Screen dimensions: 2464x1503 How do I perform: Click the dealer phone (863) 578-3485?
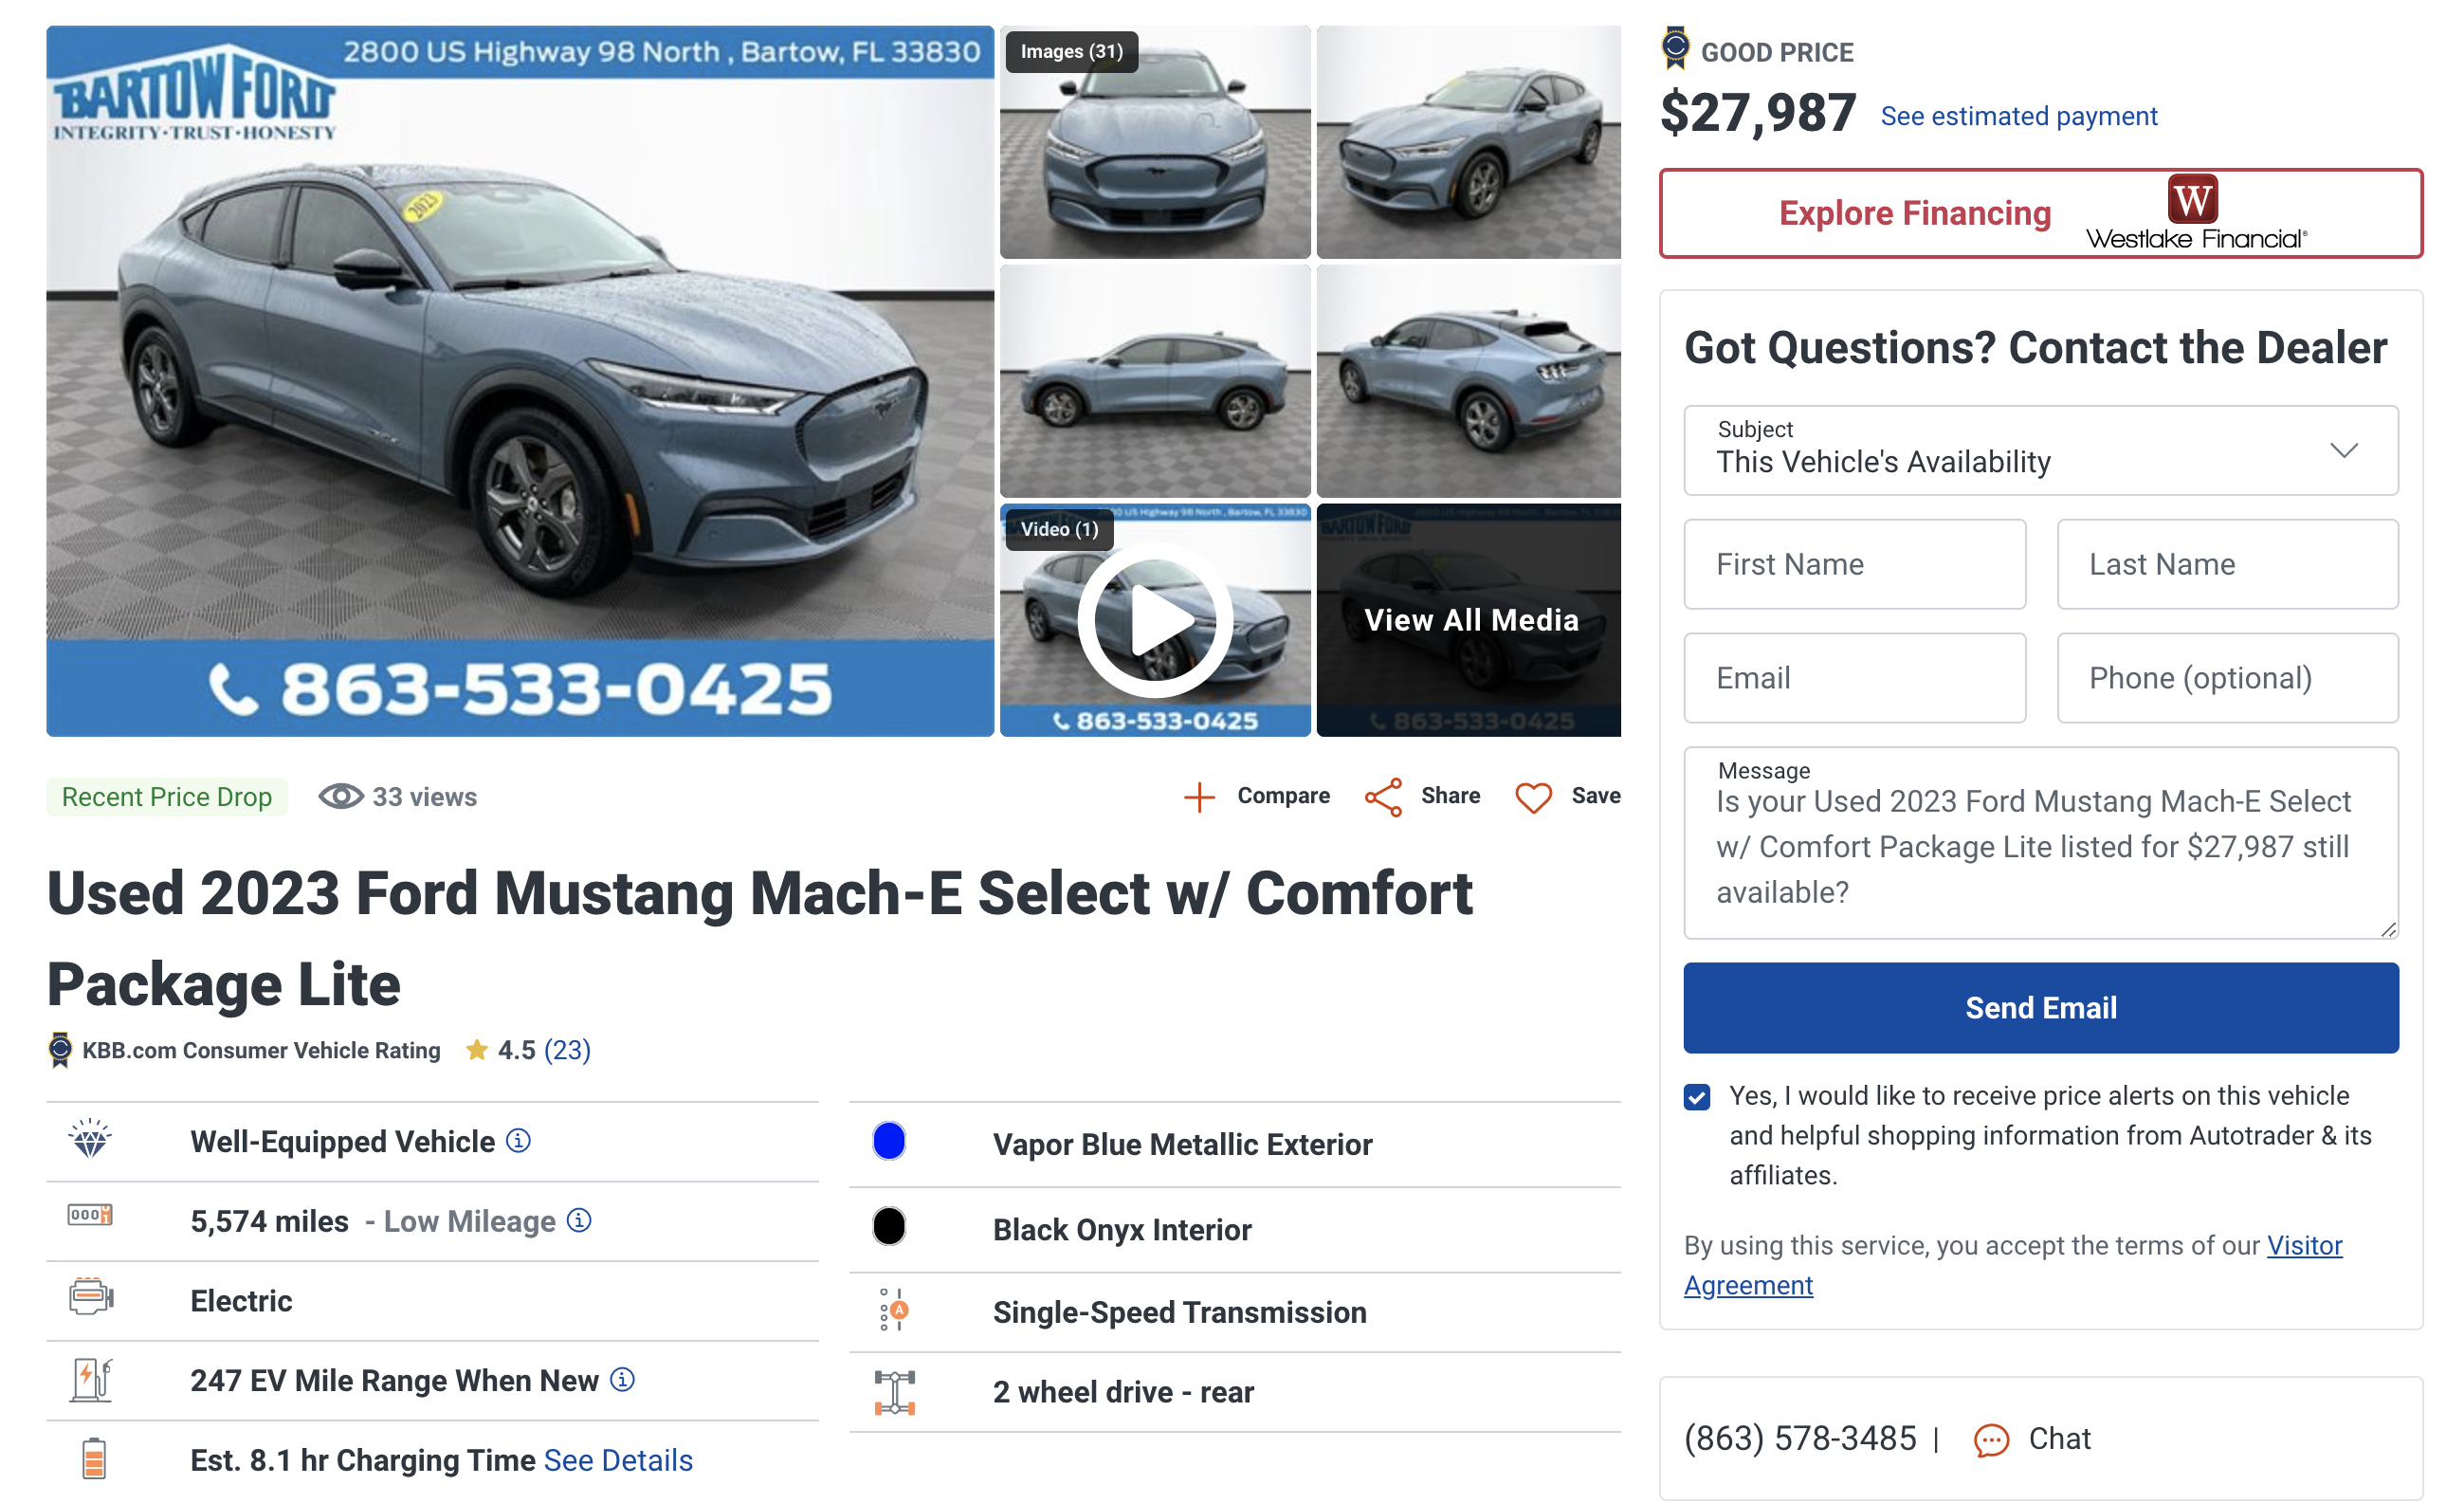[x=1800, y=1439]
